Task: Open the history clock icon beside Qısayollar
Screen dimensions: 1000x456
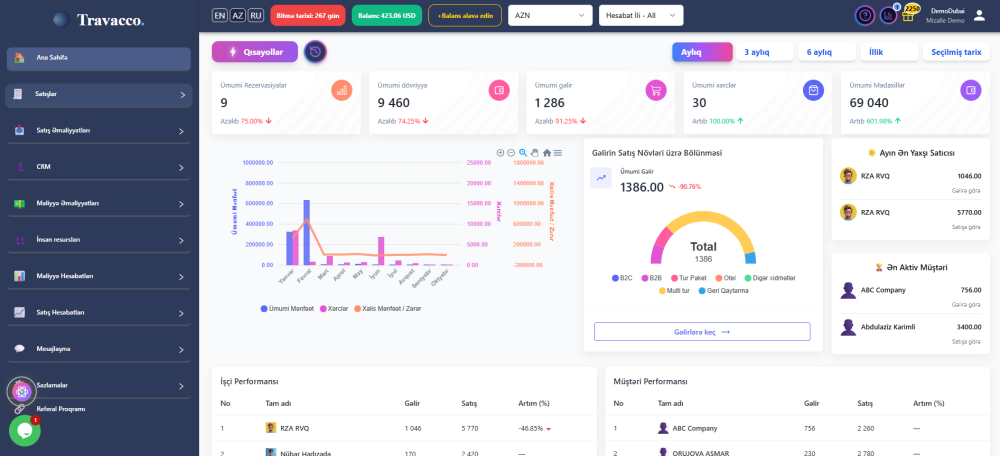Action: point(315,52)
